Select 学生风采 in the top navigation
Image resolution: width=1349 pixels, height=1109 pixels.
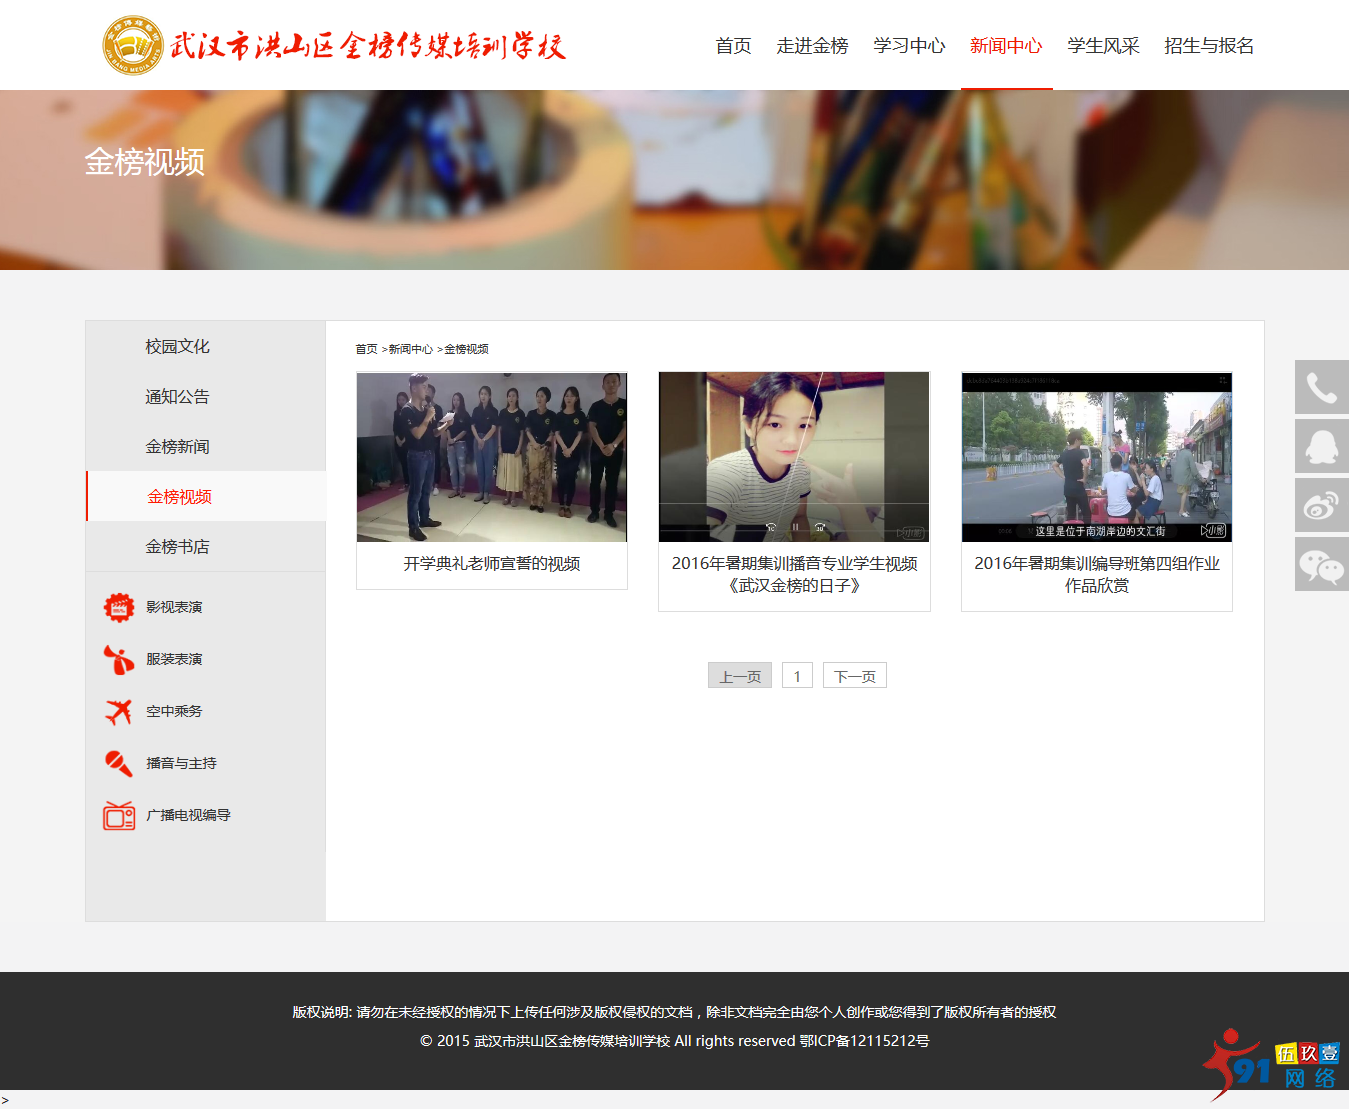tap(1103, 46)
